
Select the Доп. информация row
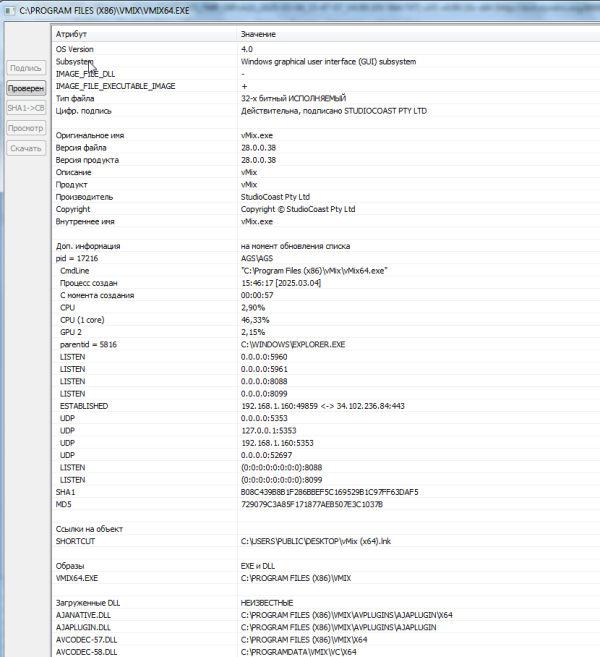[x=326, y=246]
